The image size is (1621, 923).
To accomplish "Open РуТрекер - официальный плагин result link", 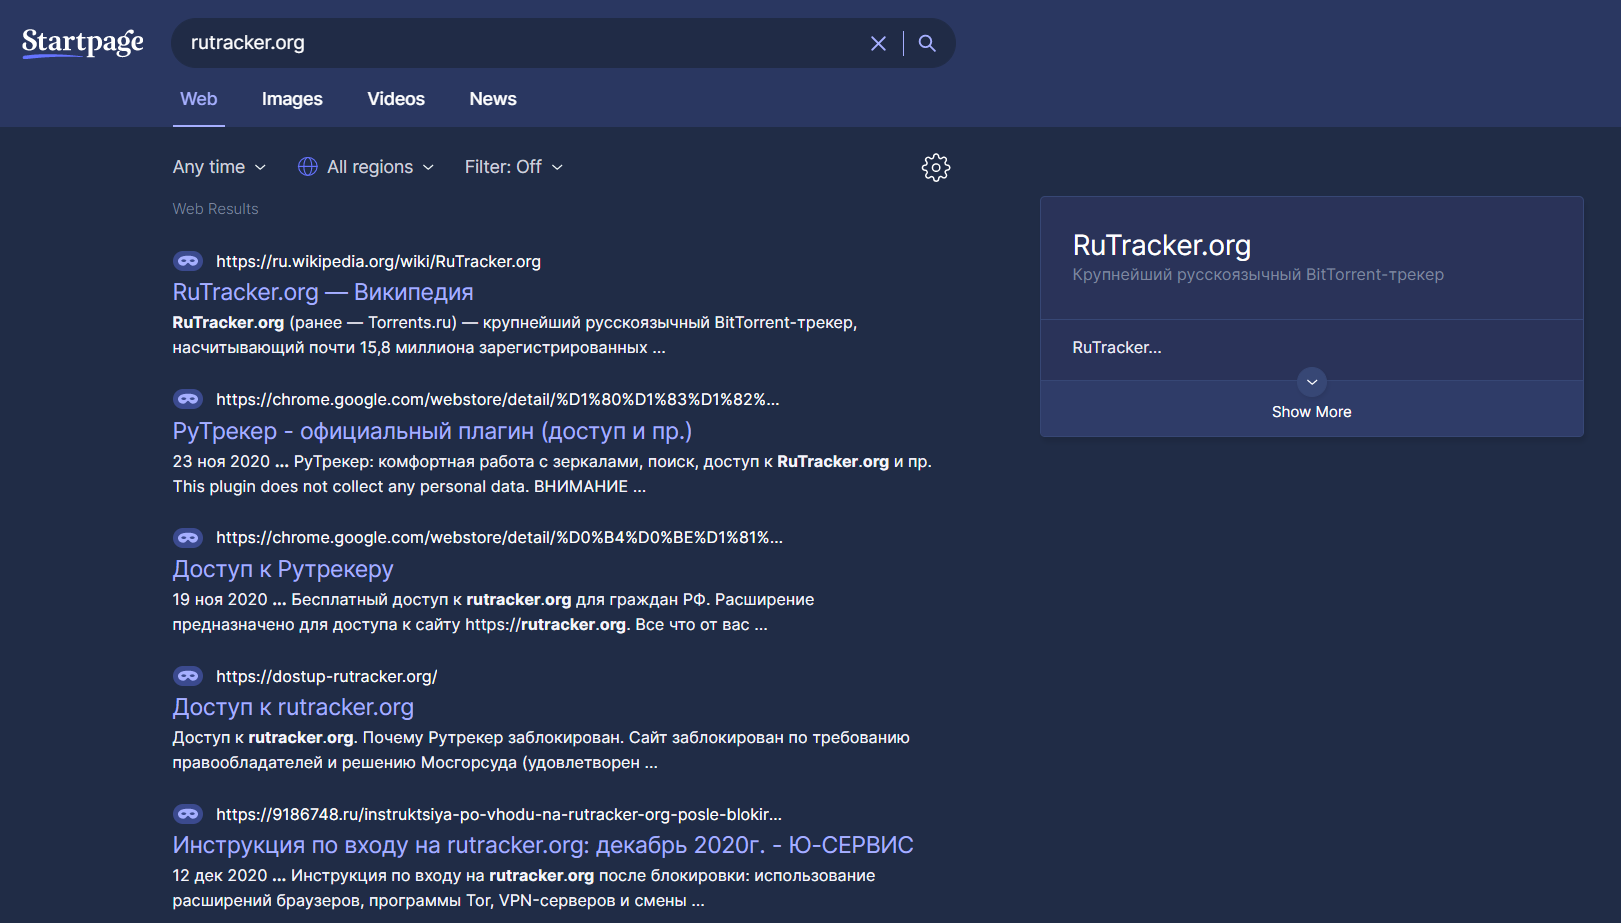I will click(432, 431).
